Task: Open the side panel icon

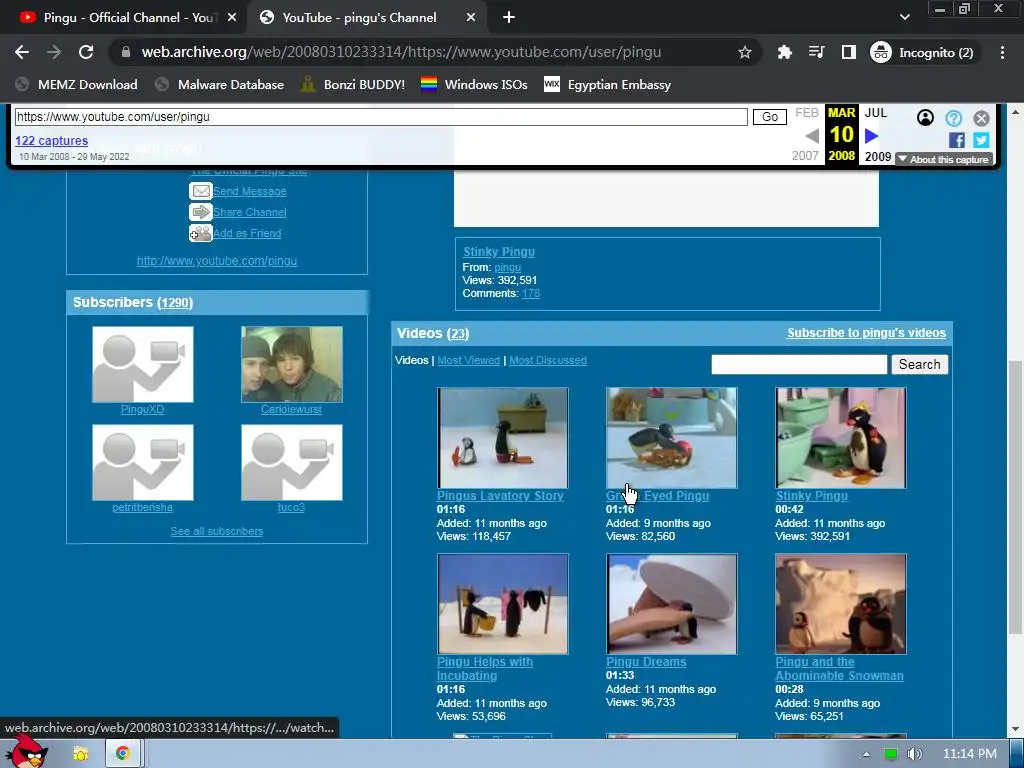Action: 848,52
